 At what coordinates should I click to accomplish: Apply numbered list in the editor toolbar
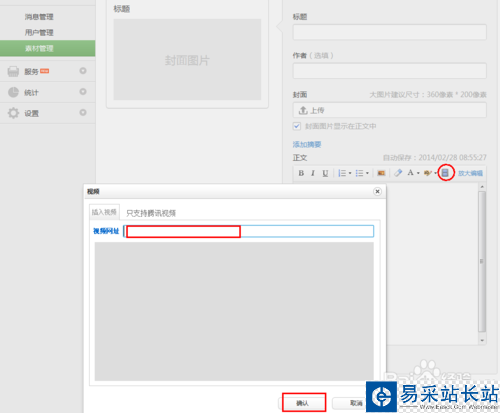click(342, 173)
